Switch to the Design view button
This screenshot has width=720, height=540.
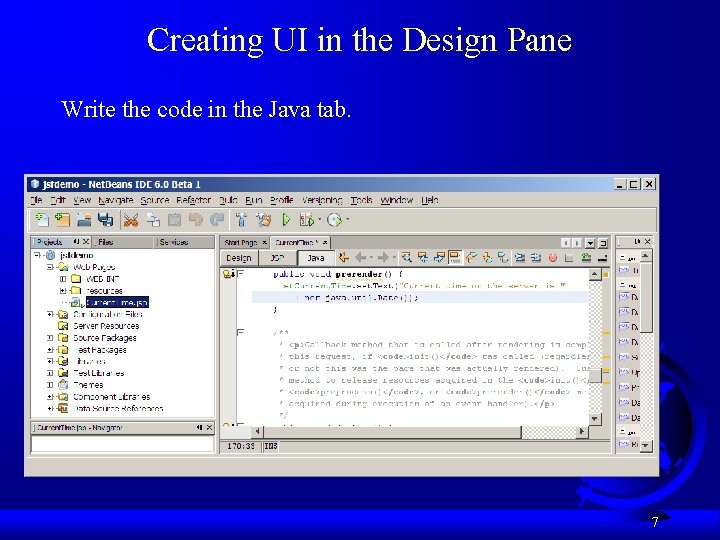(x=239, y=258)
